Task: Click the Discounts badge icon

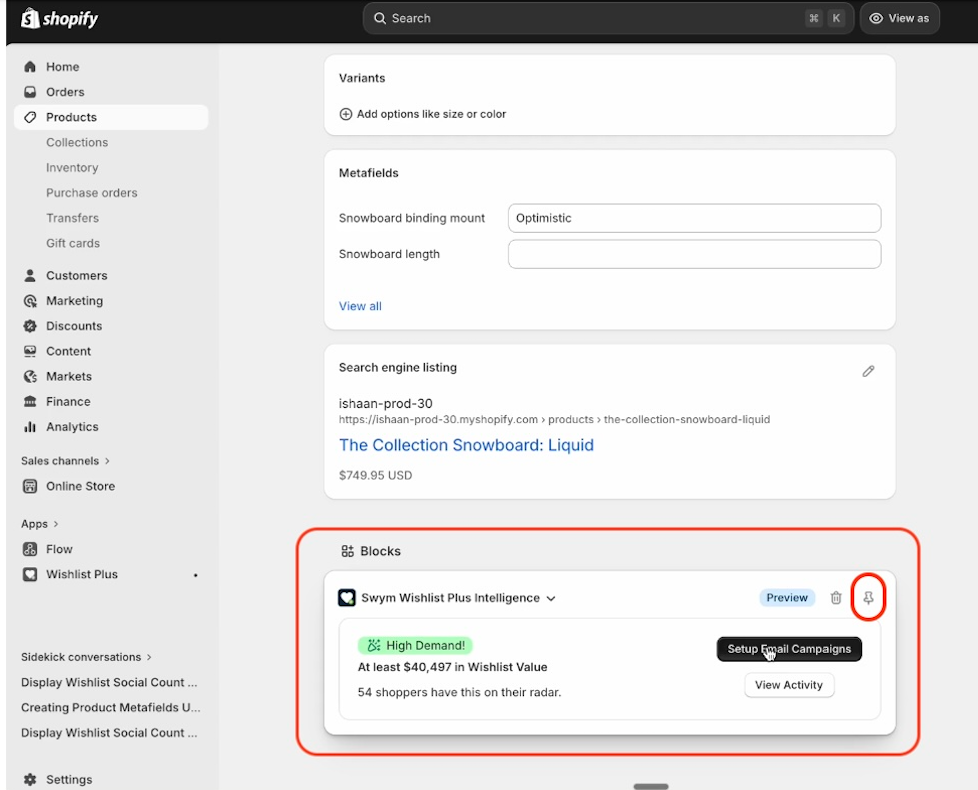Action: [30, 326]
